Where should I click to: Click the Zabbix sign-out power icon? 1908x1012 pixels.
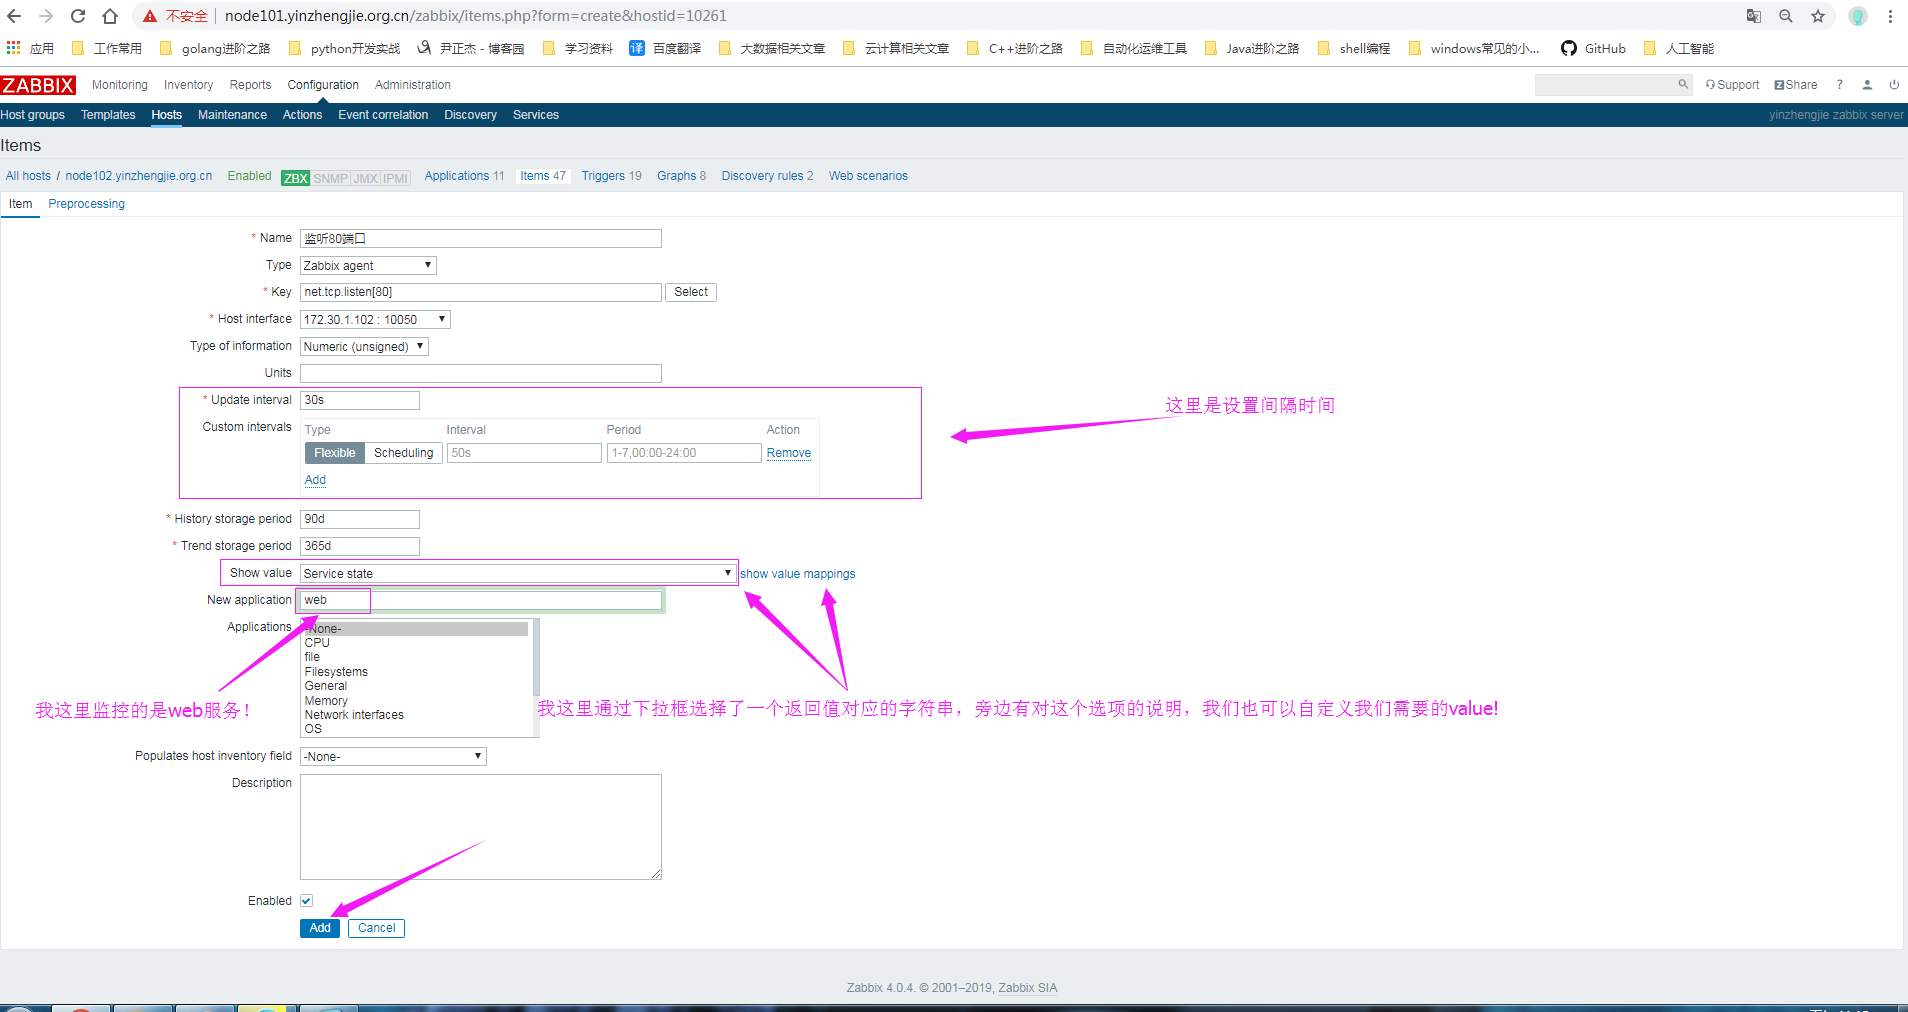pyautogui.click(x=1894, y=85)
